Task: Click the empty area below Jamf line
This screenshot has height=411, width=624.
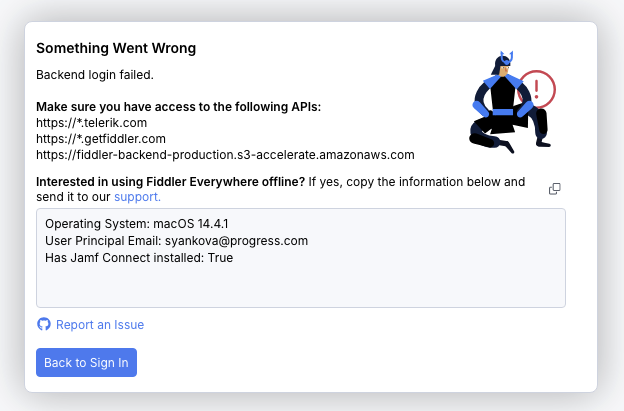Action: coord(300,286)
